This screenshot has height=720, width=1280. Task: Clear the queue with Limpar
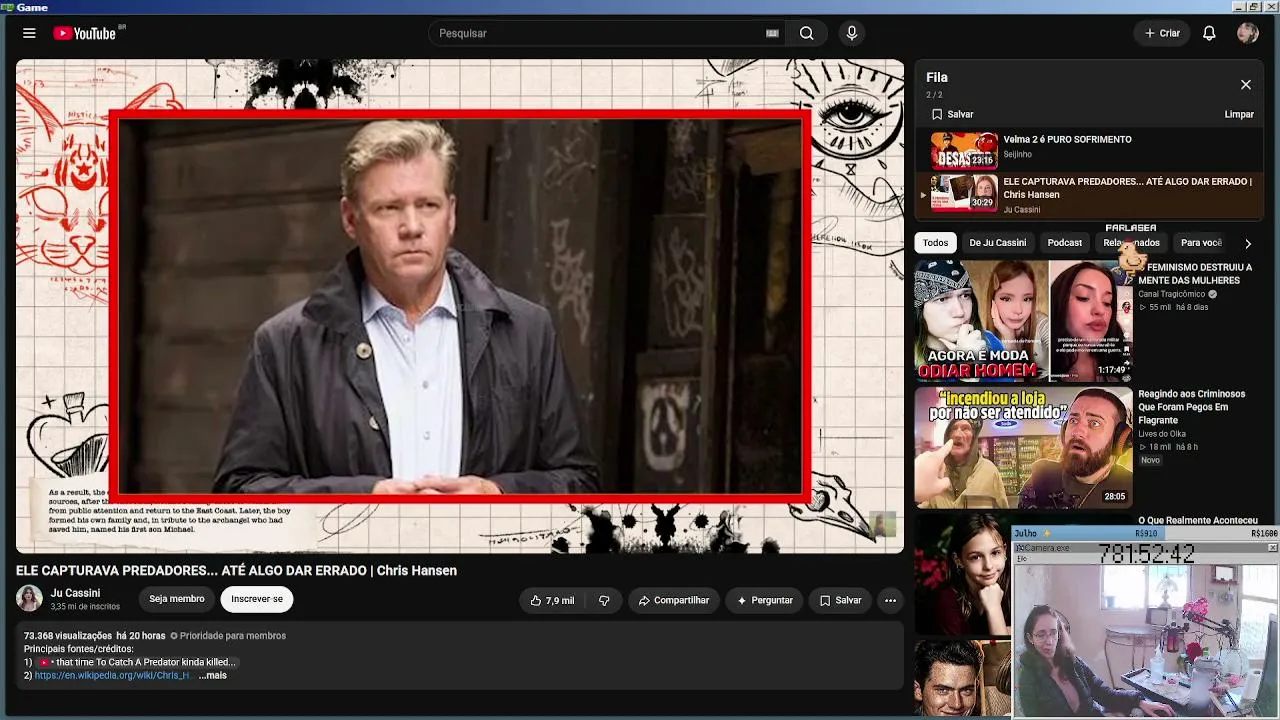click(x=1239, y=114)
